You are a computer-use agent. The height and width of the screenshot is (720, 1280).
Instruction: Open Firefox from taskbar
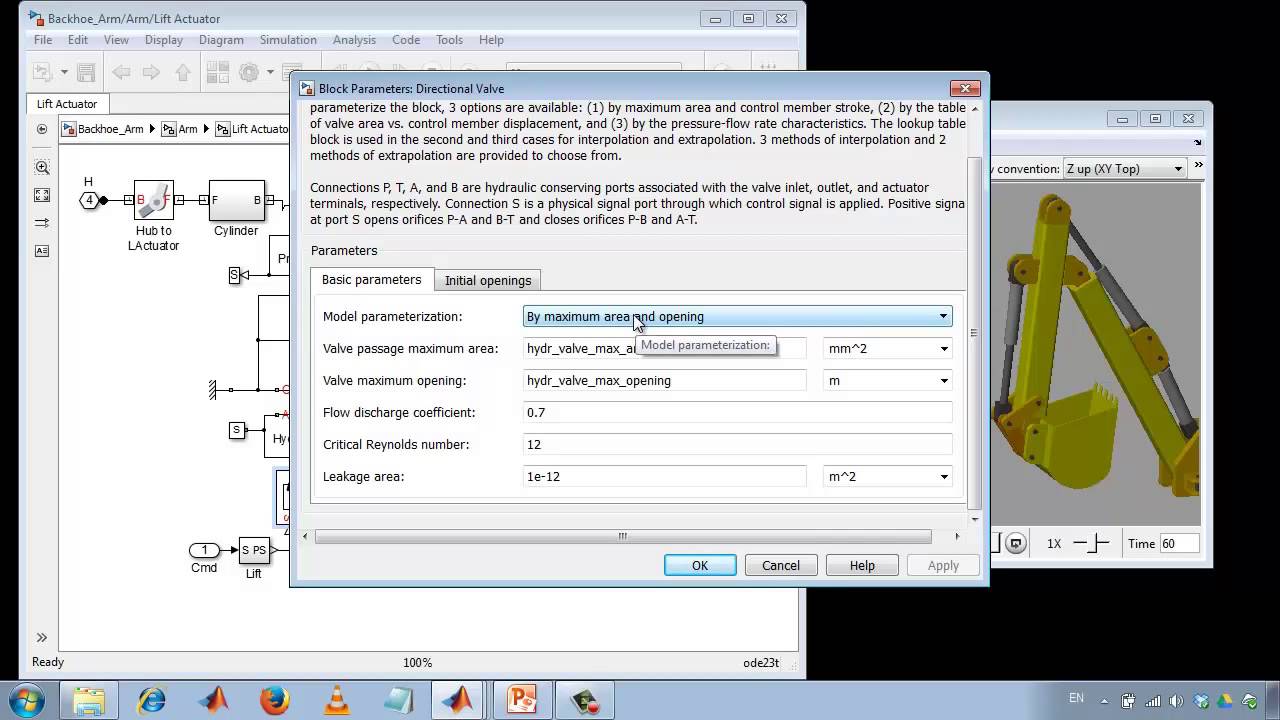click(275, 700)
